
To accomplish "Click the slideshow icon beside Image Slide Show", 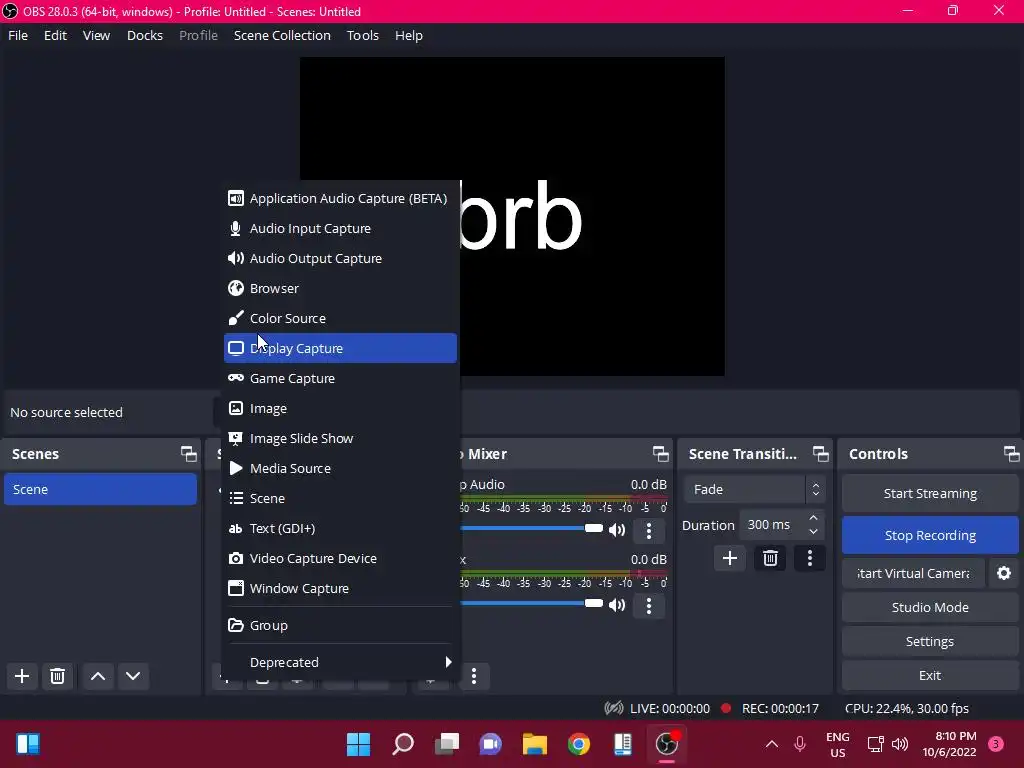I will click(236, 438).
